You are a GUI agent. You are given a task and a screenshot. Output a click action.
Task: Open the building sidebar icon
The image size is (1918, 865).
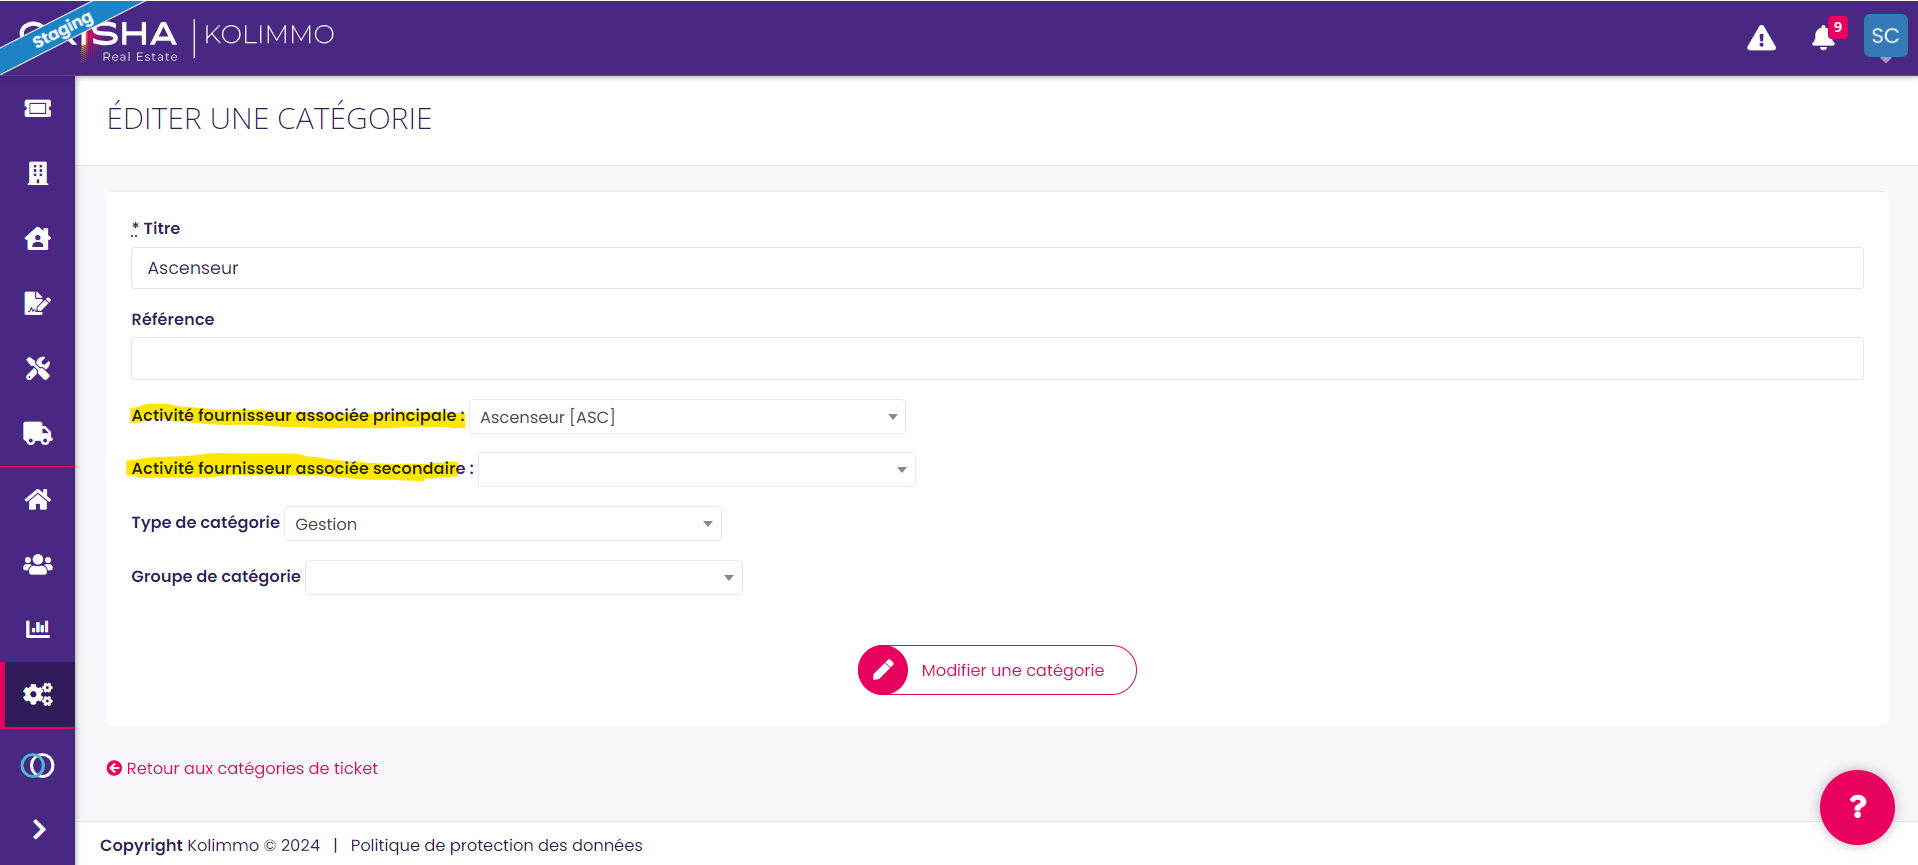click(38, 173)
